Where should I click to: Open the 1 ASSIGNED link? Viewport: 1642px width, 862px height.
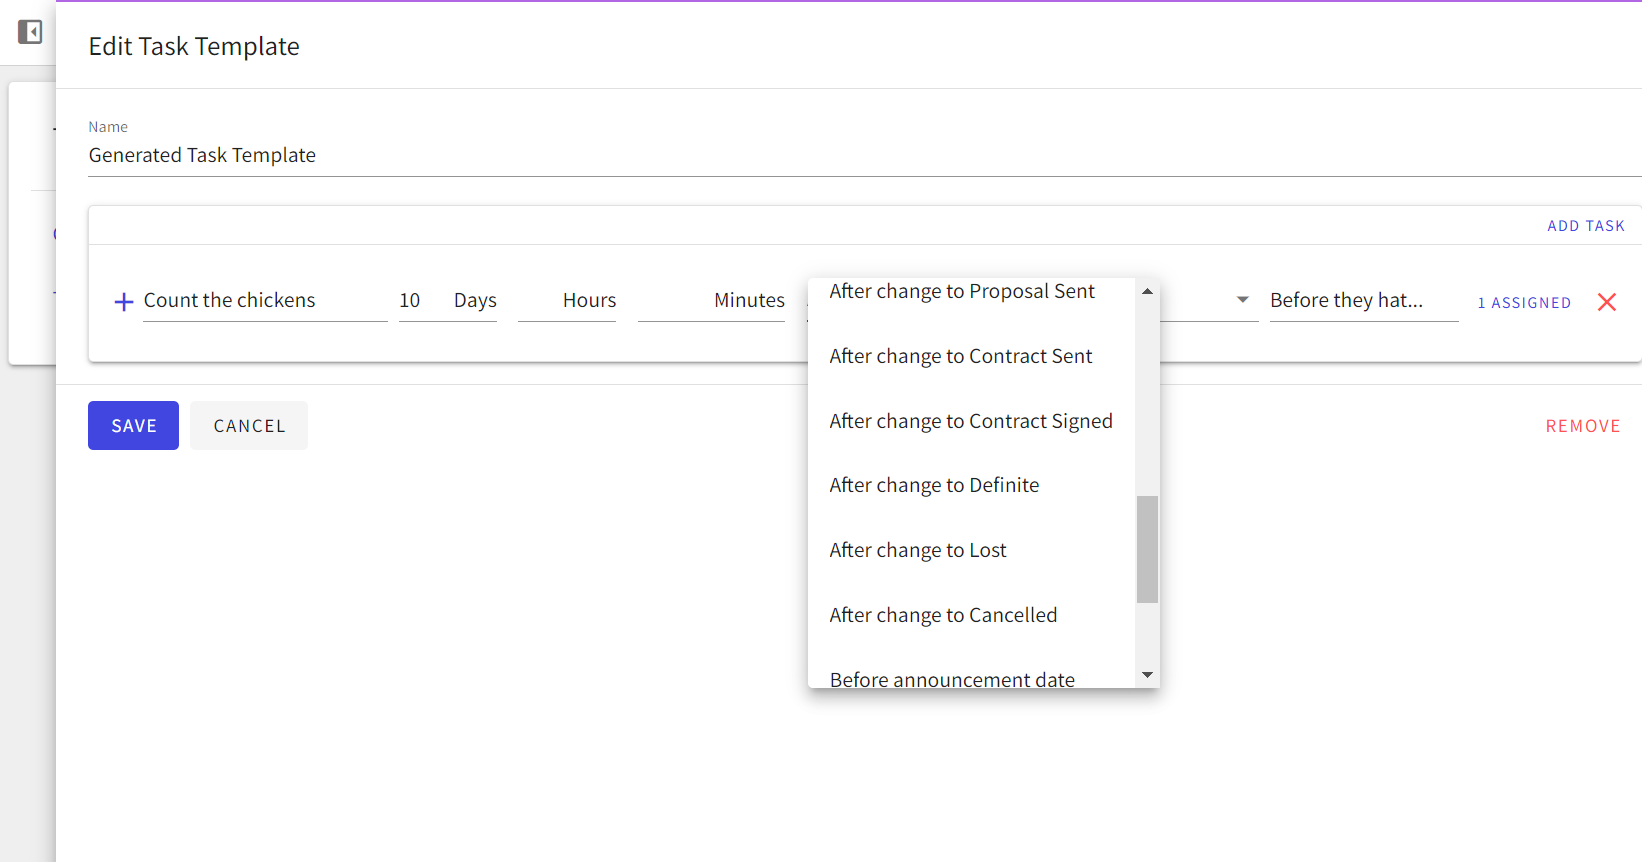[1524, 302]
